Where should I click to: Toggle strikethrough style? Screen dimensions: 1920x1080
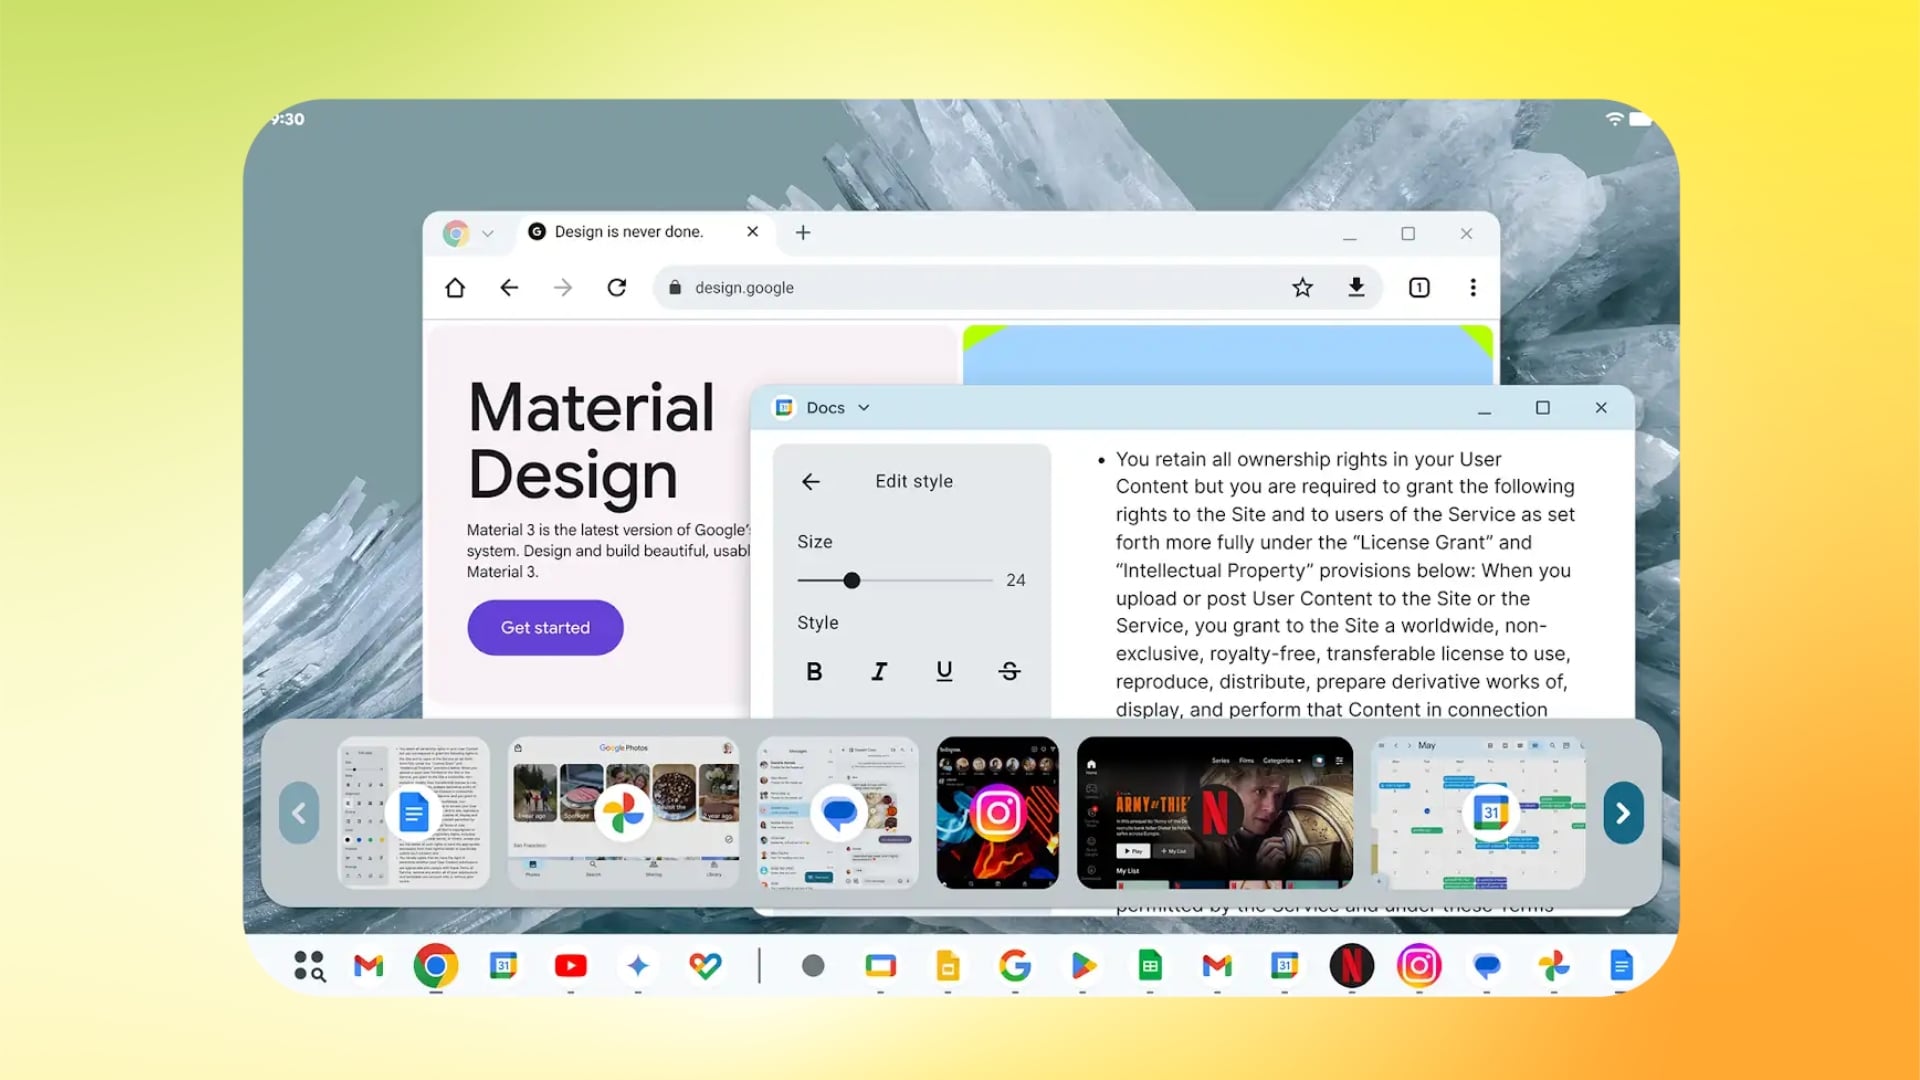coord(1010,672)
